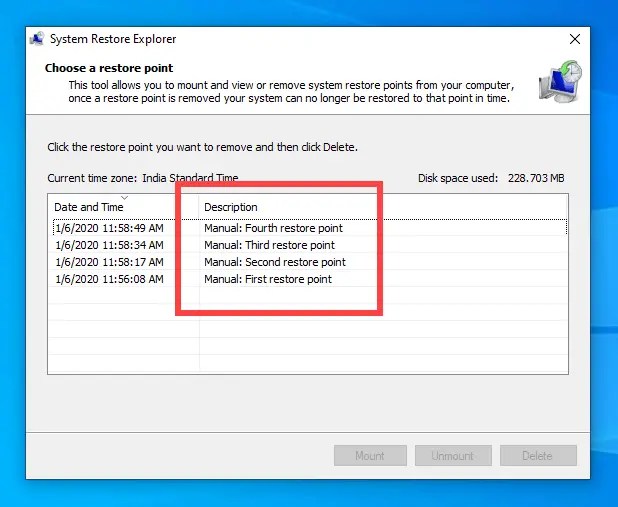Select Manual: Fourth restore point description

[274, 228]
